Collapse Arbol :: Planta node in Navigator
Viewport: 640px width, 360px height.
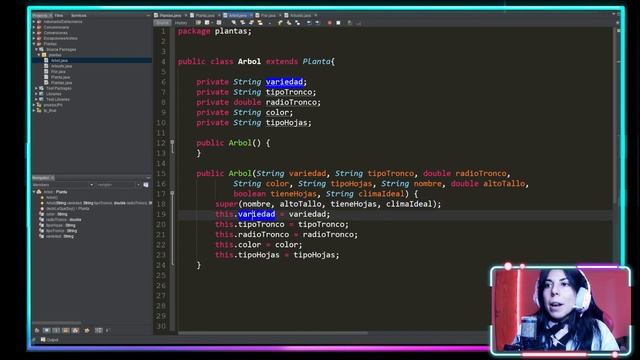(x=34, y=192)
